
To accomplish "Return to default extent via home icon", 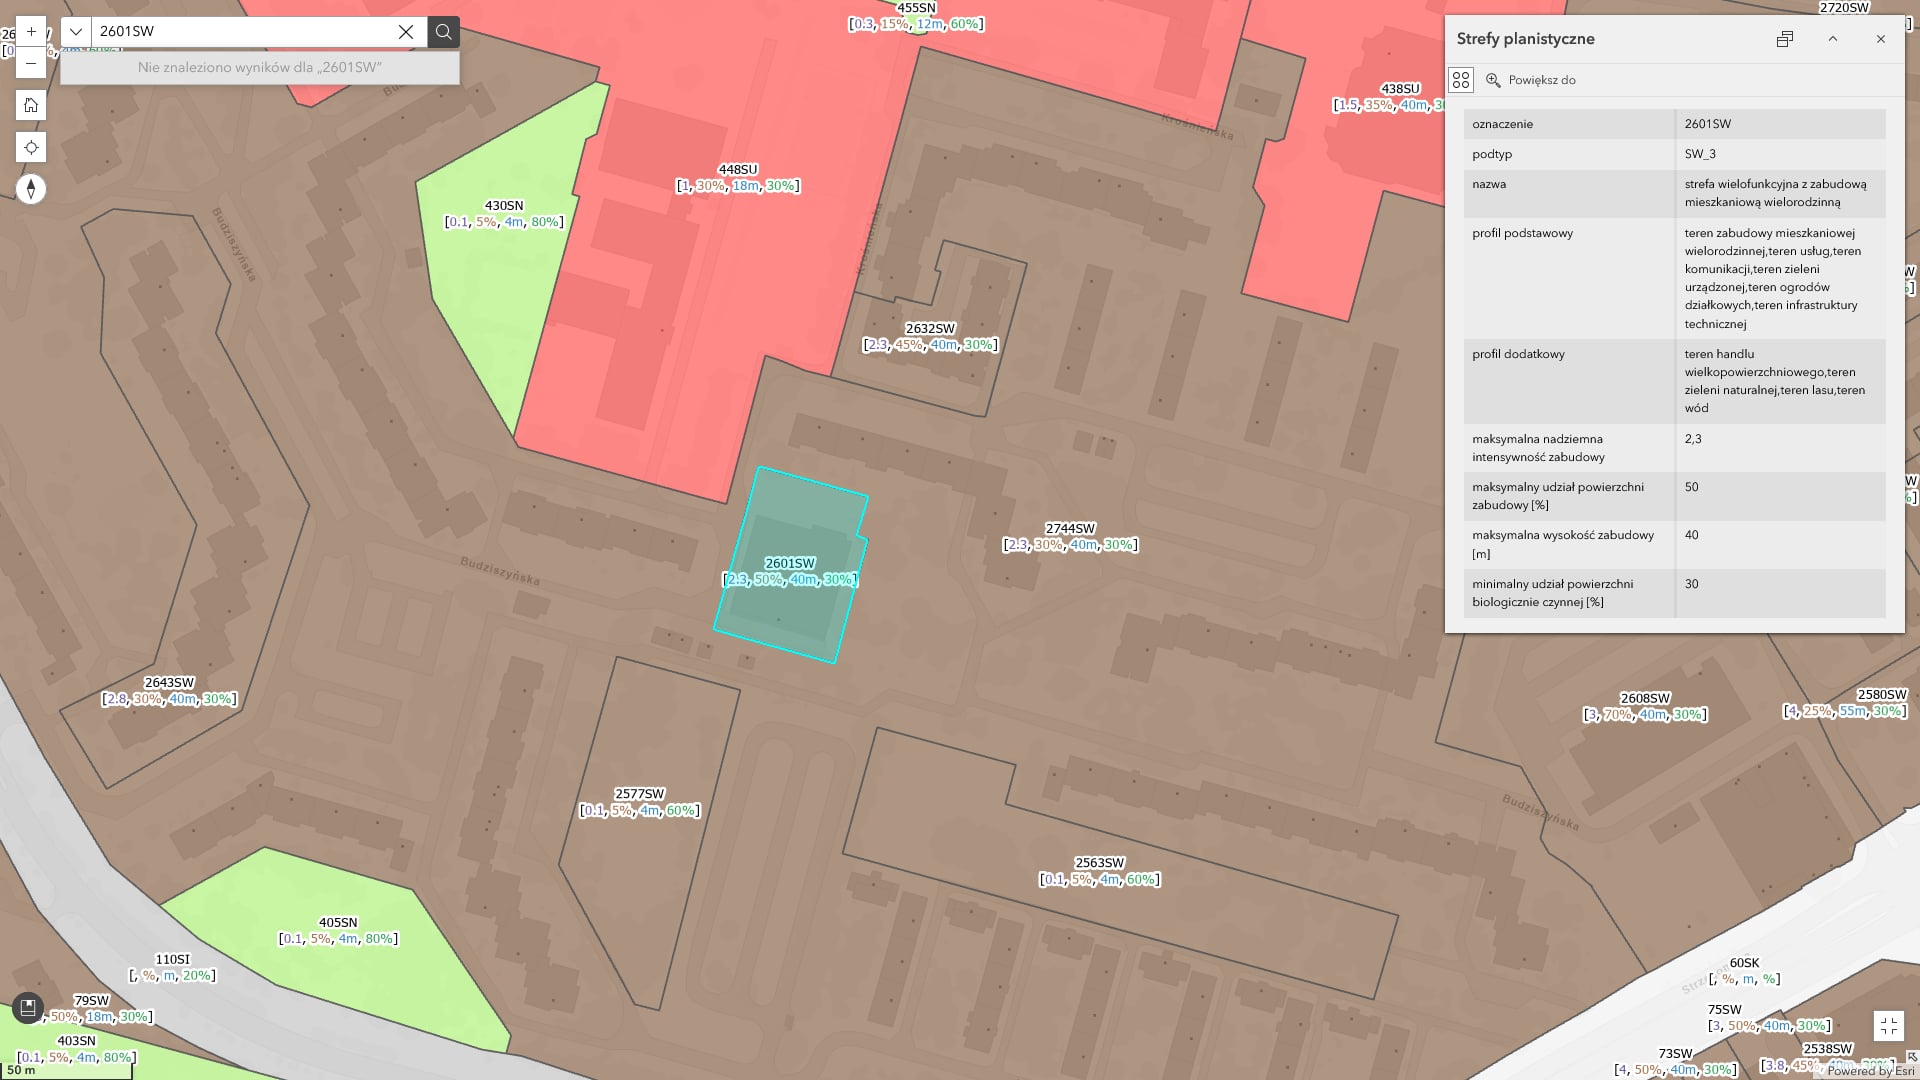I will [31, 105].
